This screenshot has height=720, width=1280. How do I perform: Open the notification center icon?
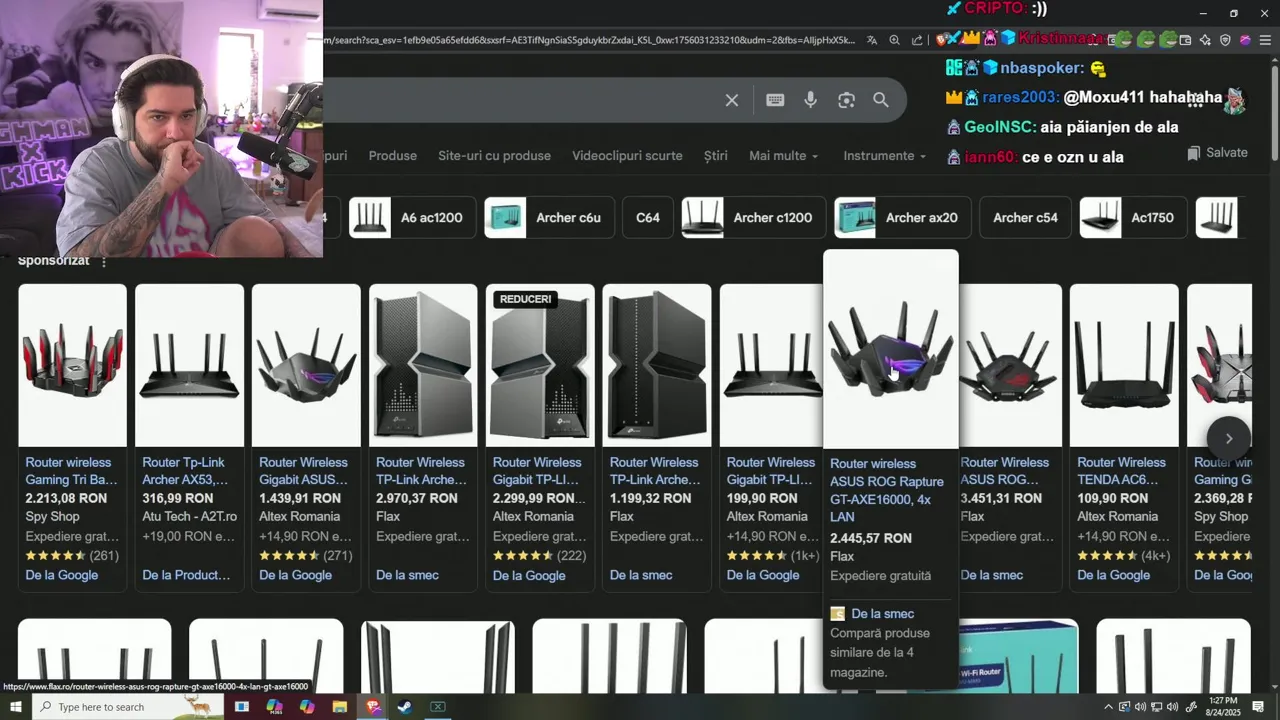[x=1259, y=707]
